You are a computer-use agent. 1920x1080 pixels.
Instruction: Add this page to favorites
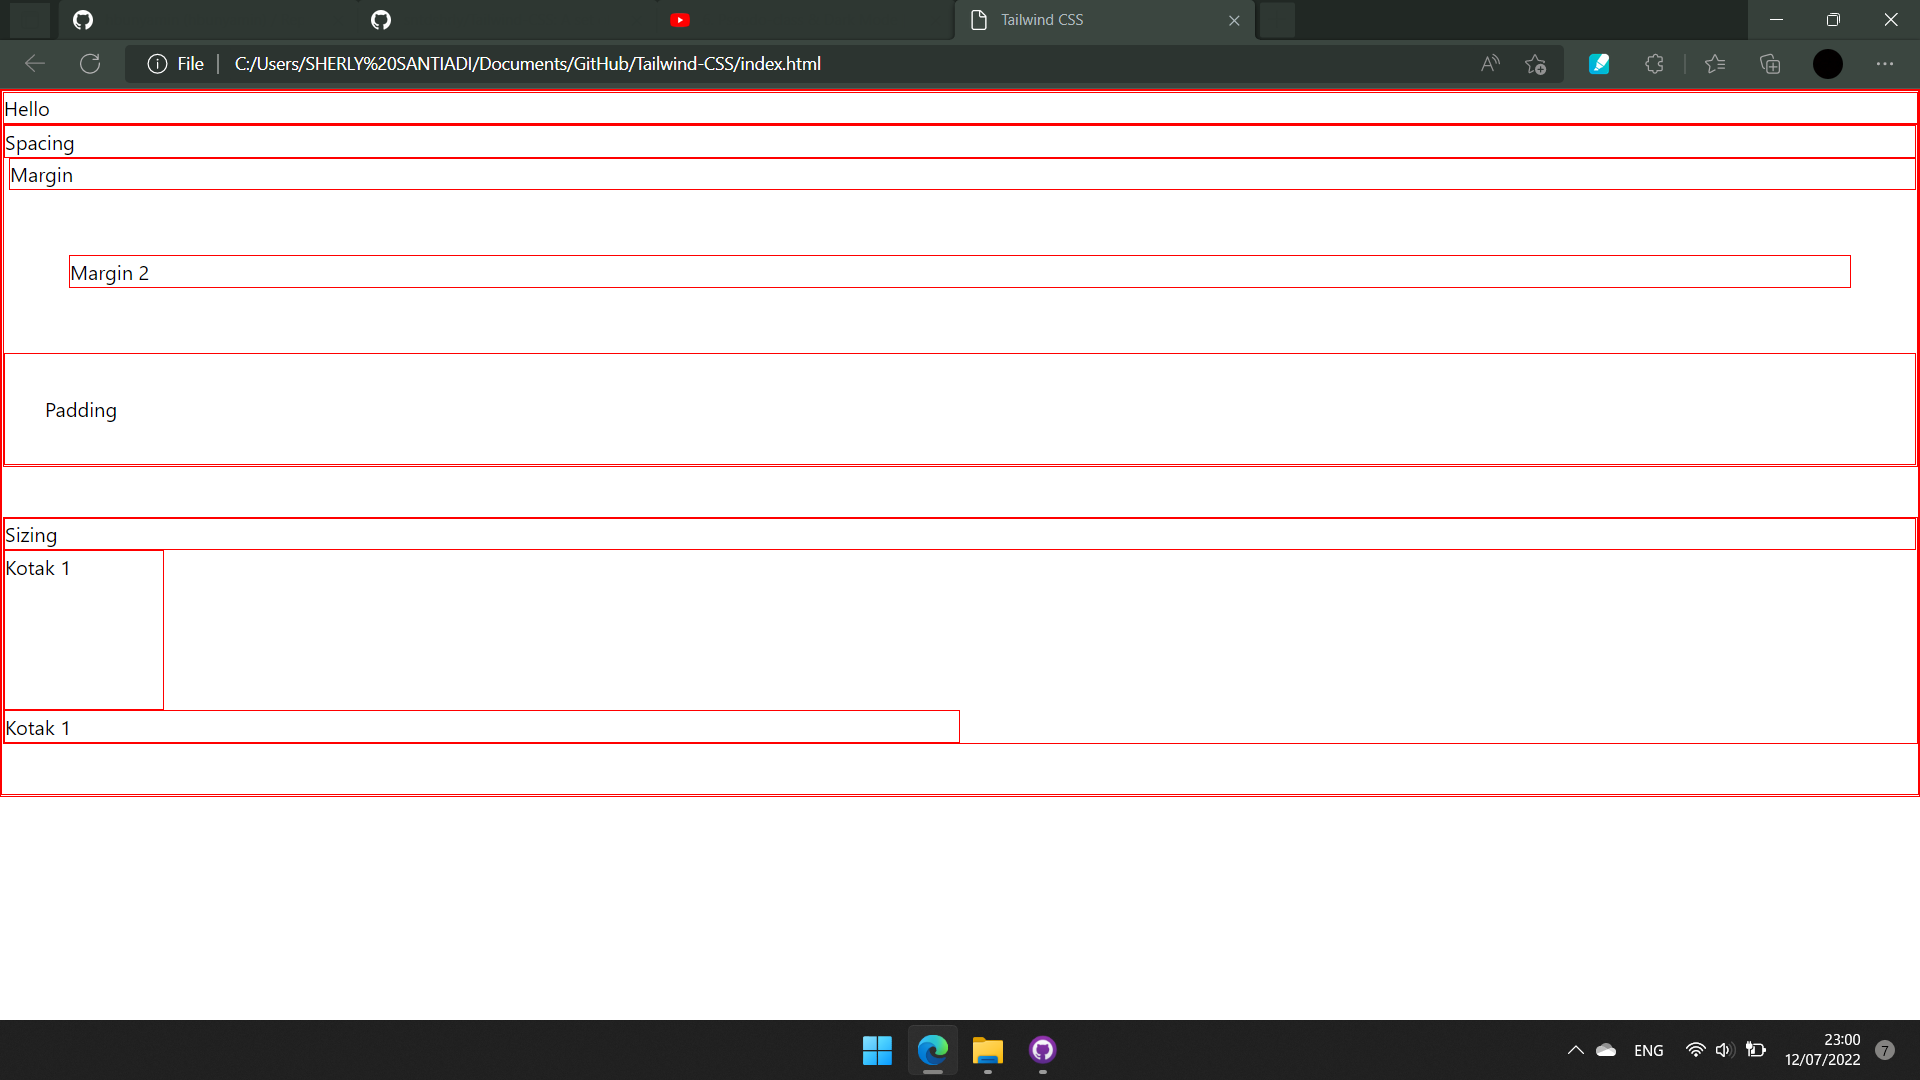point(1536,63)
